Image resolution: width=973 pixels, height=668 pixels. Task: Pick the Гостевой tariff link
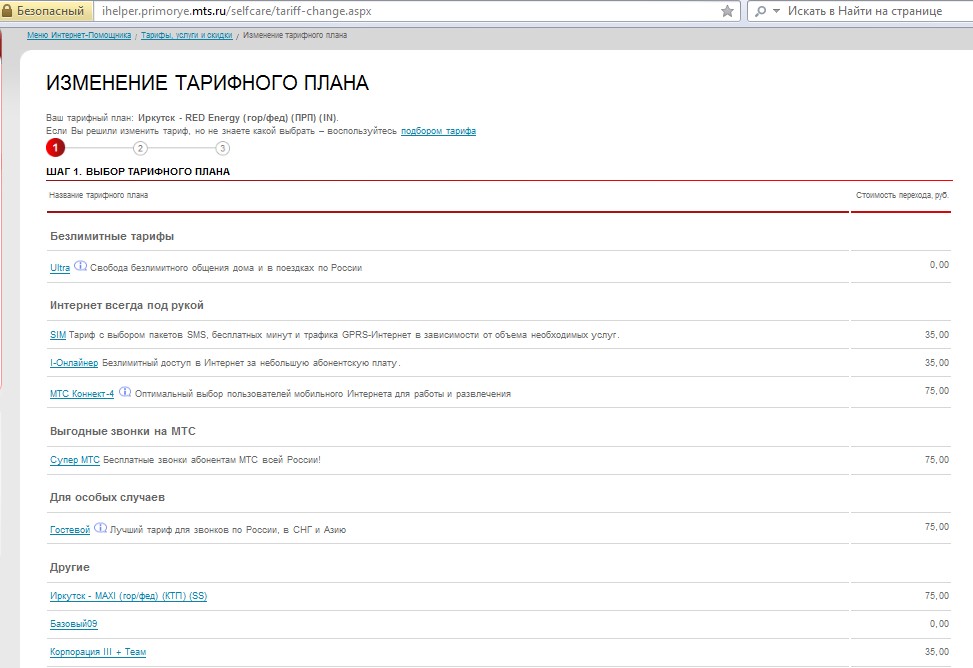70,530
